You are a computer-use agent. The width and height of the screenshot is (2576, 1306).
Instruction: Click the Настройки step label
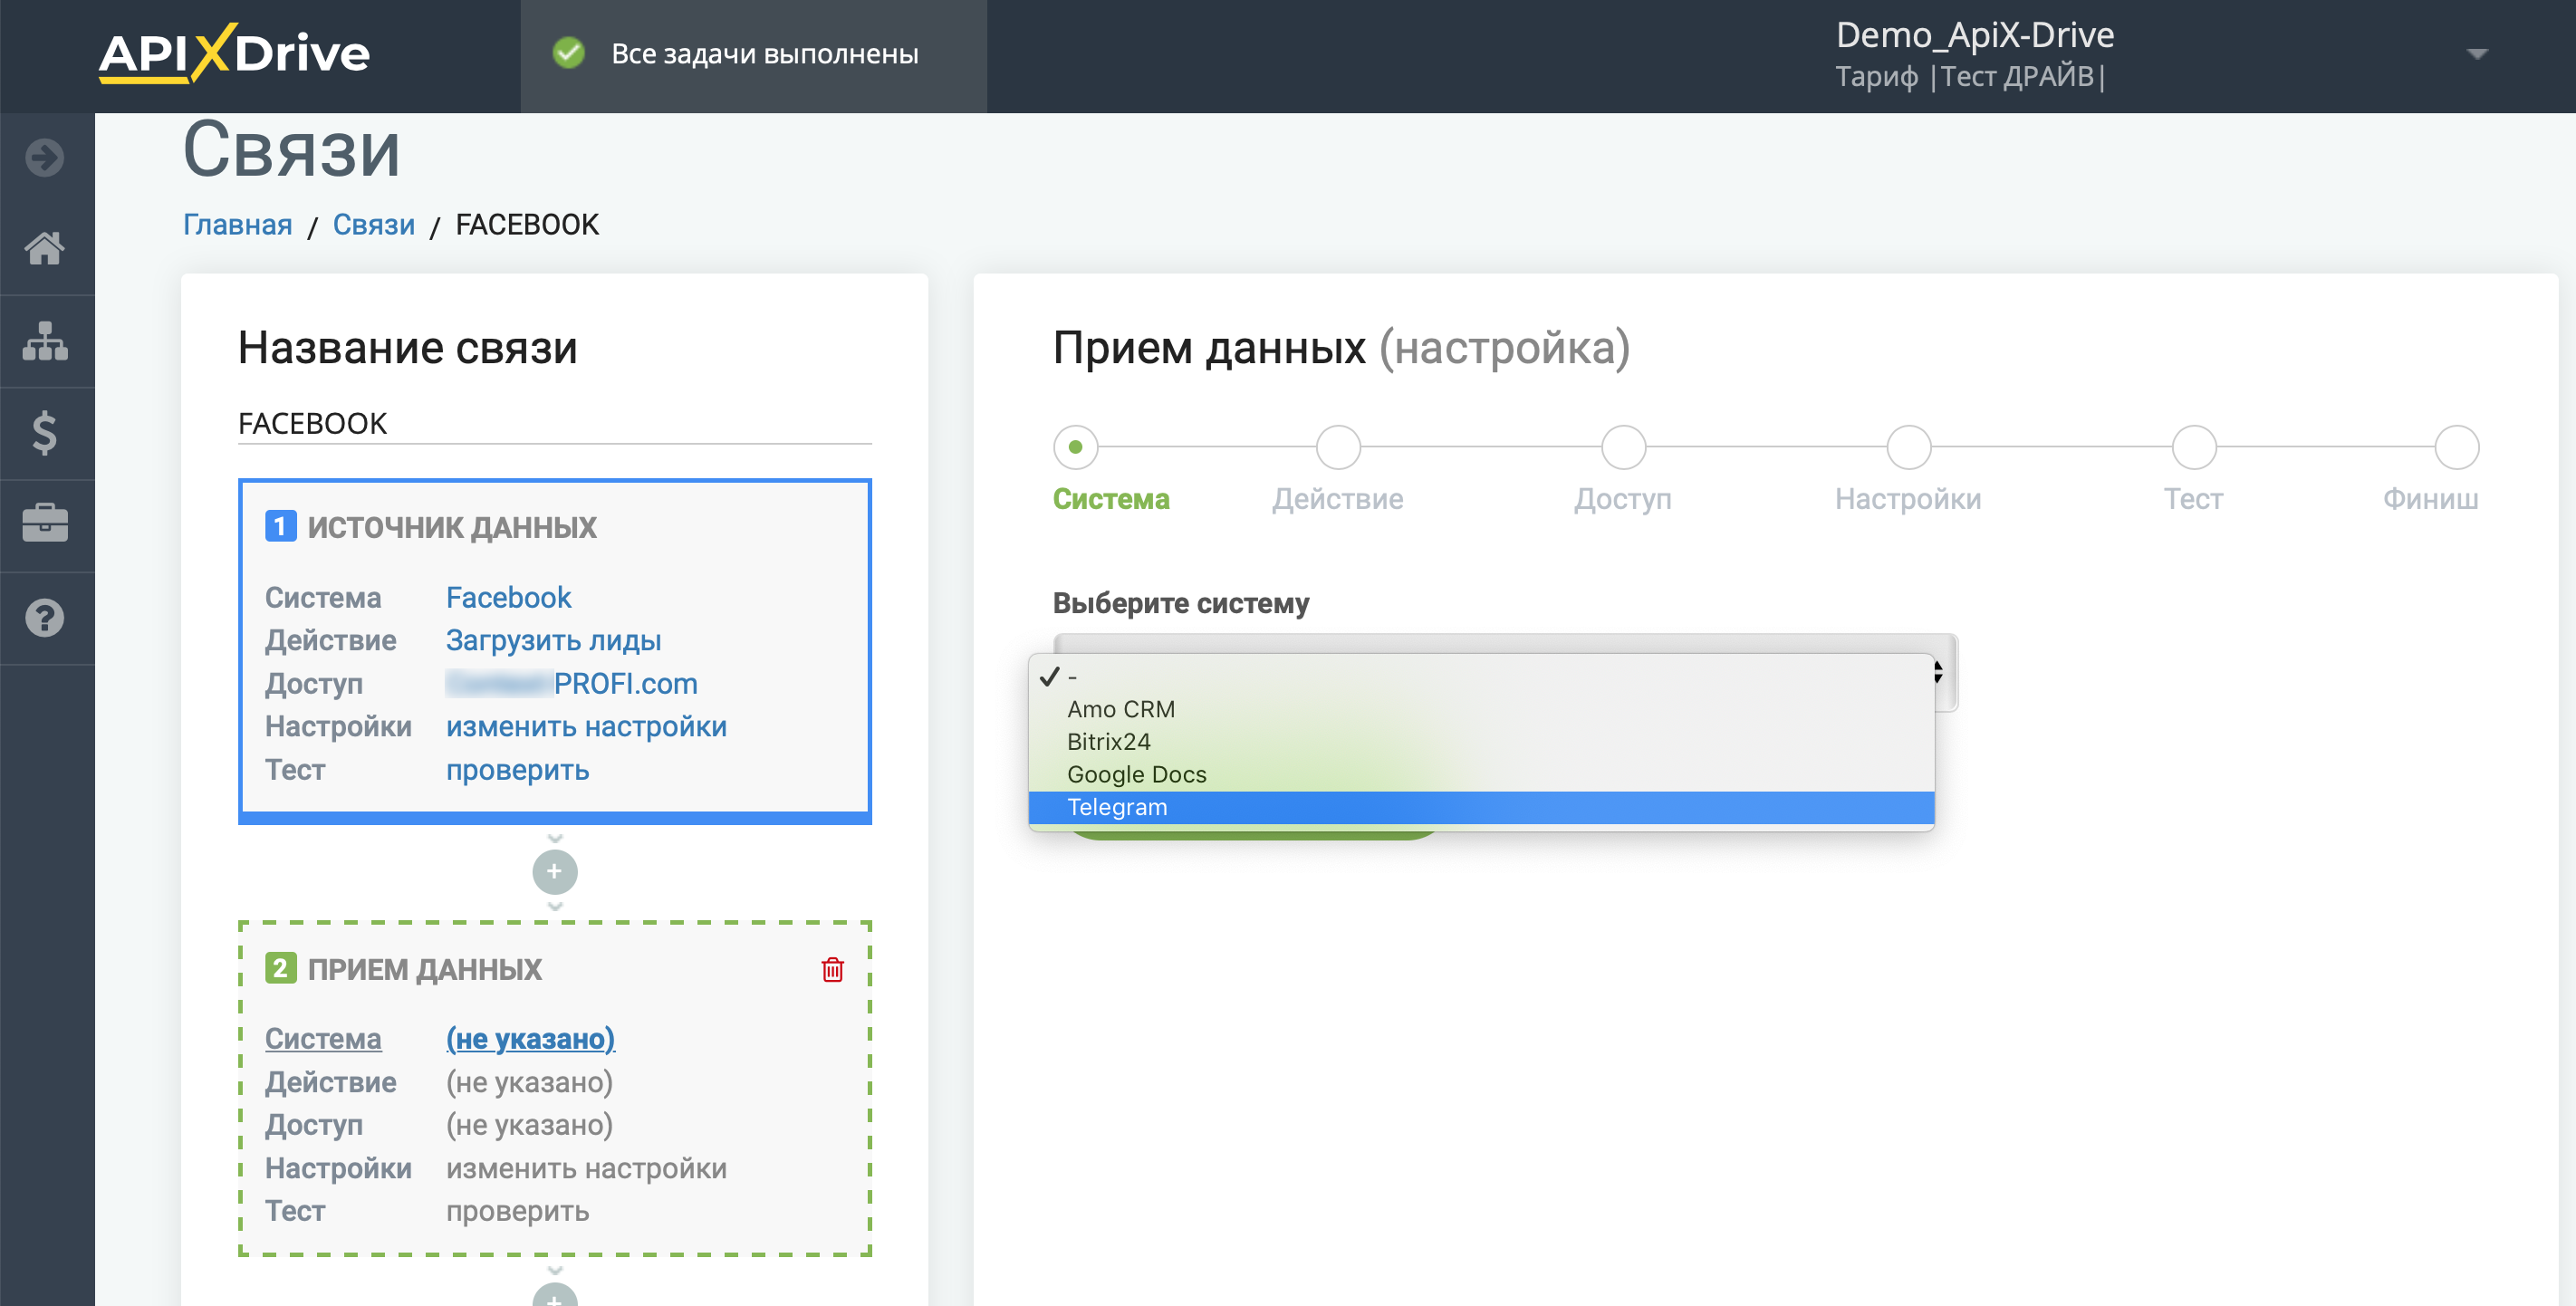[1908, 498]
